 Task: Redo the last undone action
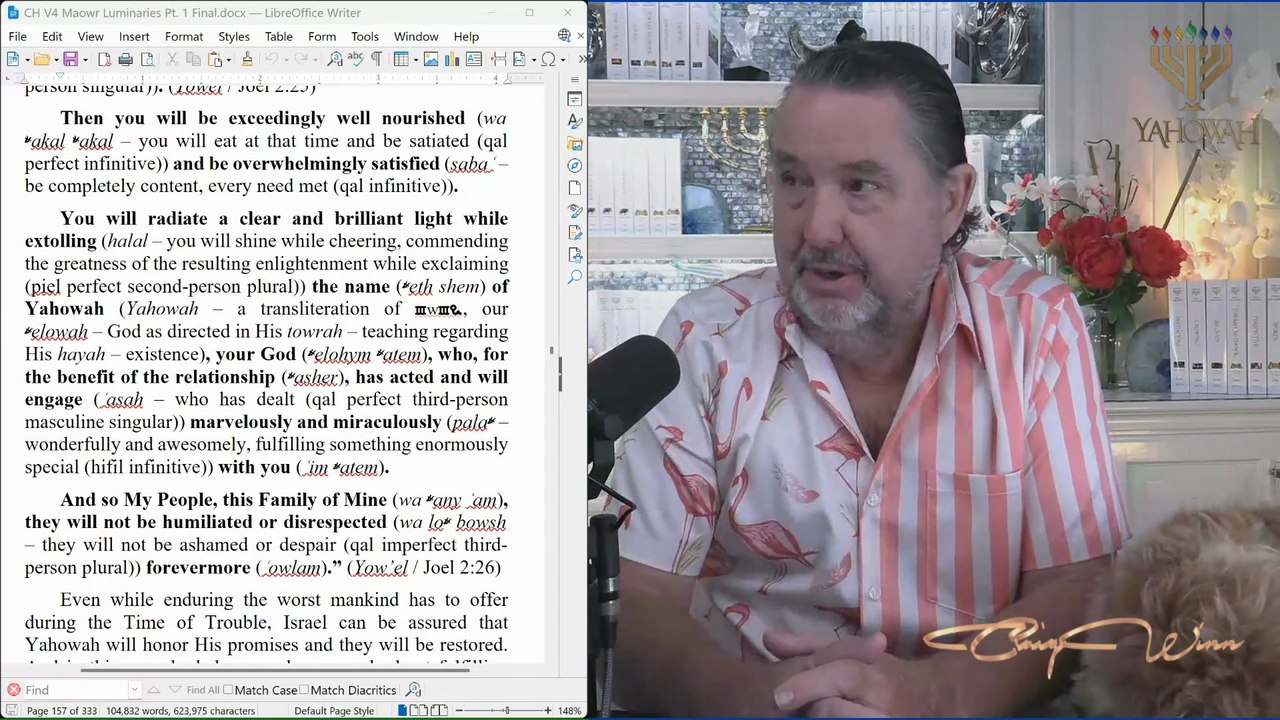[302, 60]
